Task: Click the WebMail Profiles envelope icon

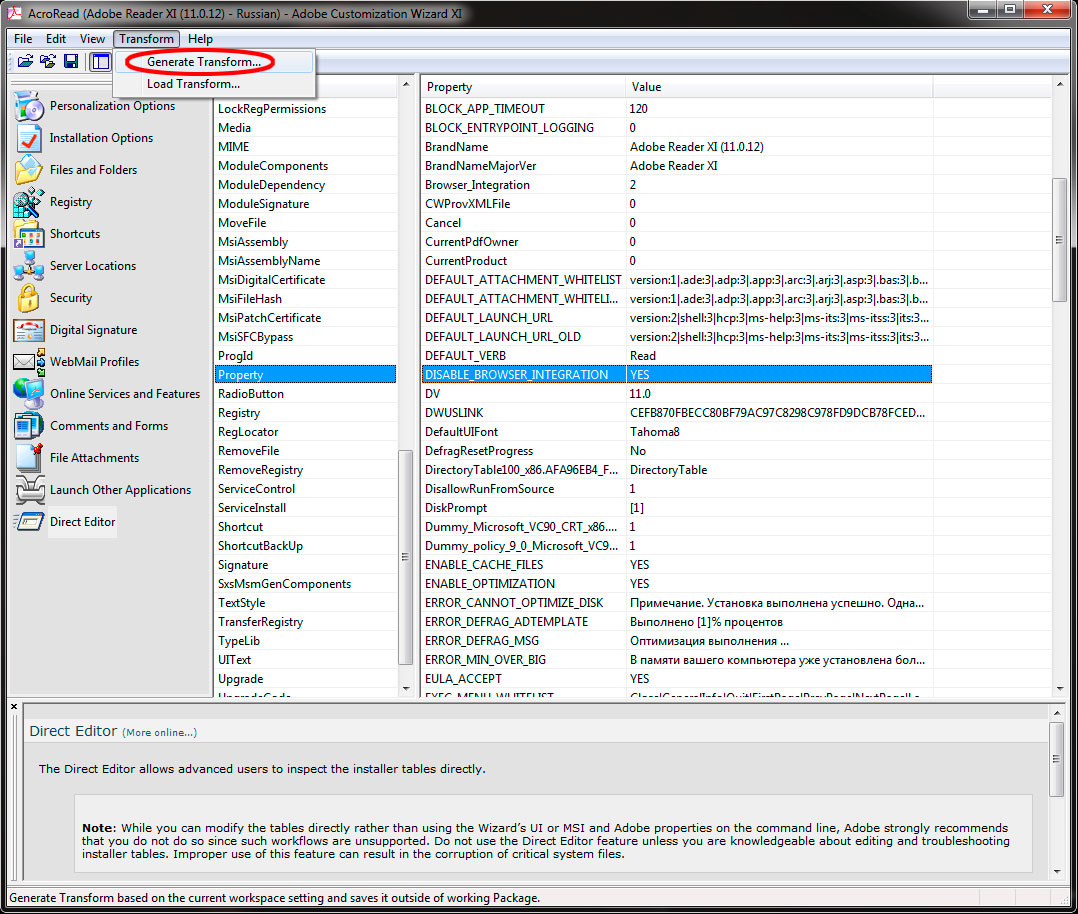Action: pos(29,362)
